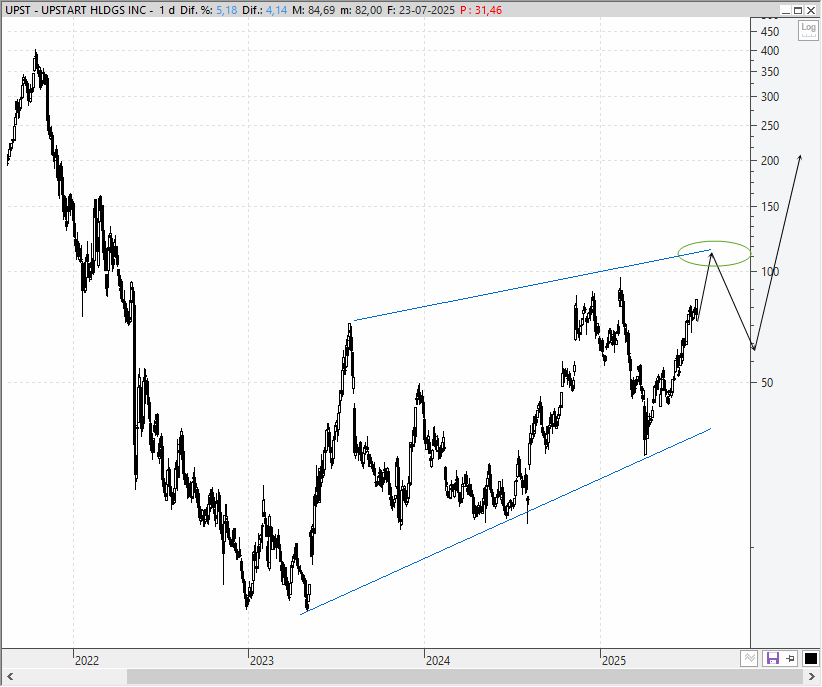Click the 1 d timeframe label
Image resolution: width=822 pixels, height=687 pixels.
(167, 10)
